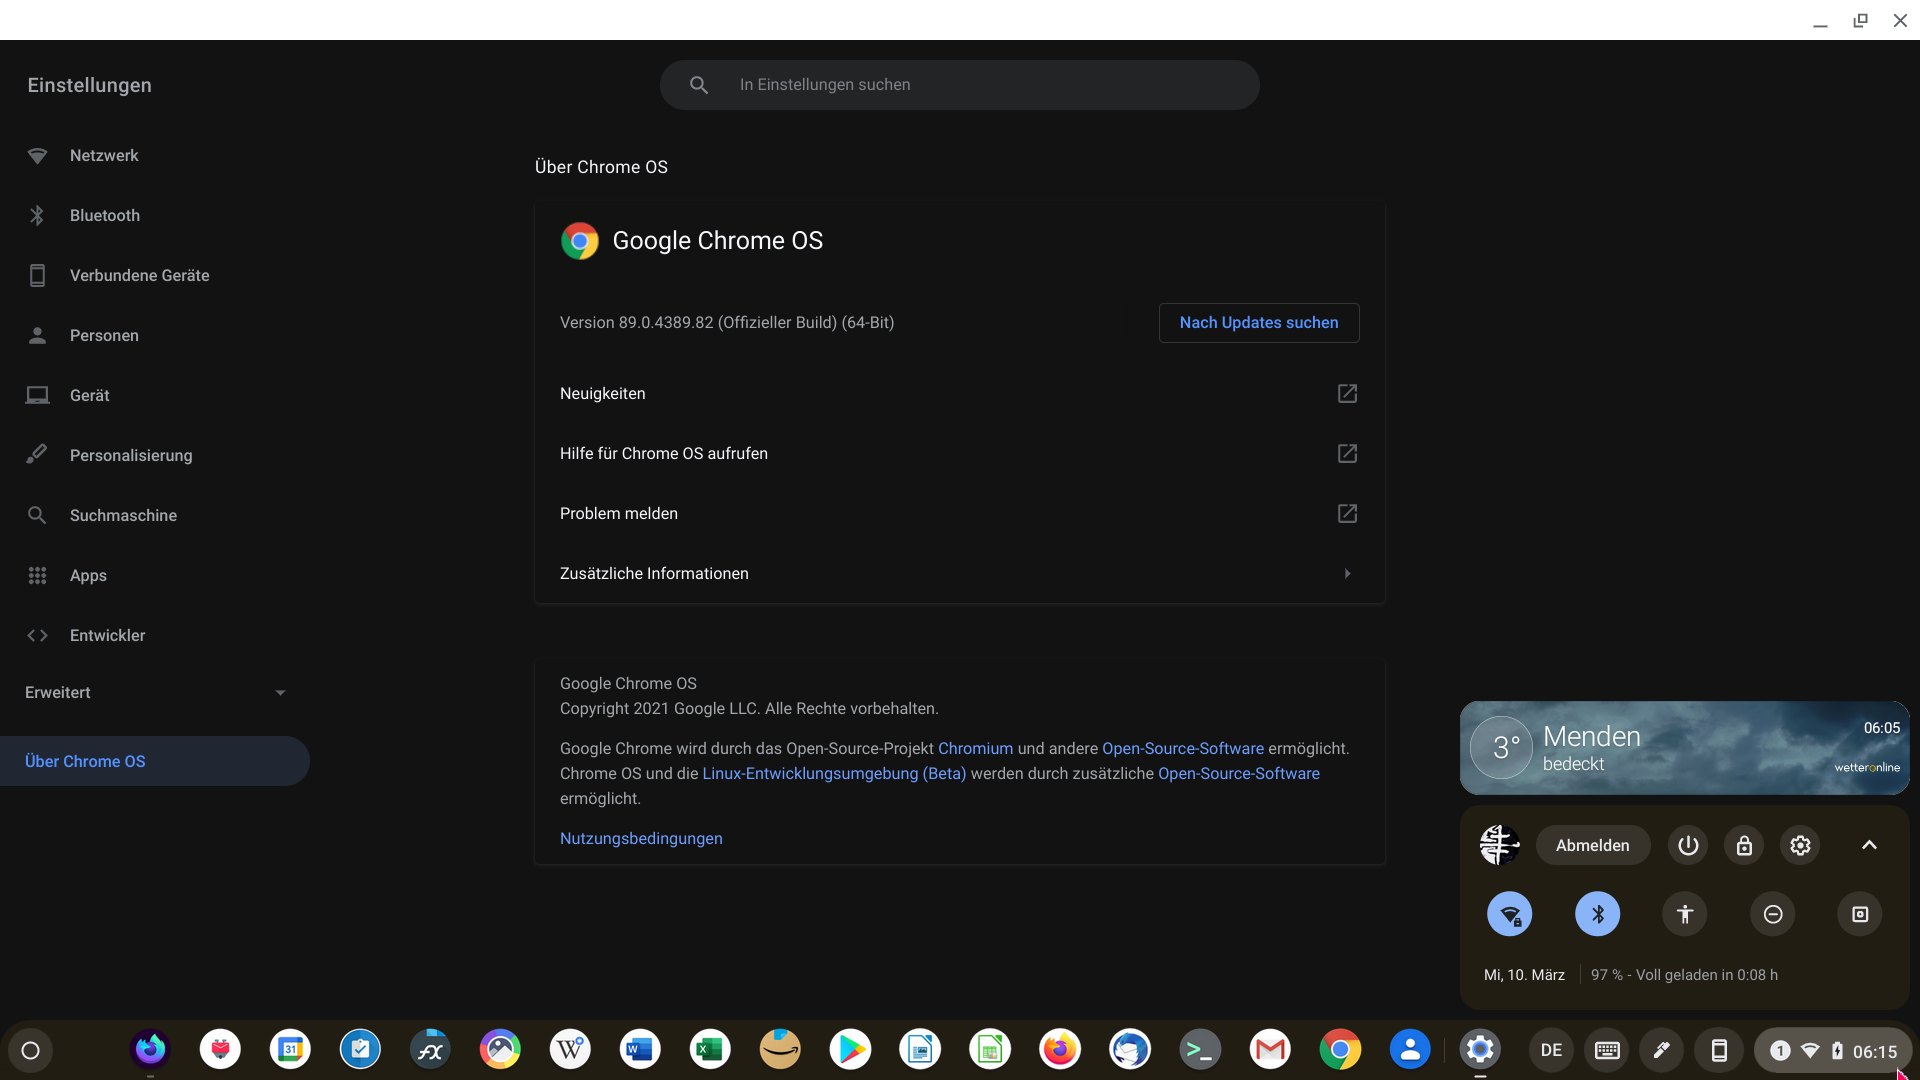Viewport: 1920px width, 1080px height.
Task: Open first Open-Source-Software link
Action: point(1183,749)
